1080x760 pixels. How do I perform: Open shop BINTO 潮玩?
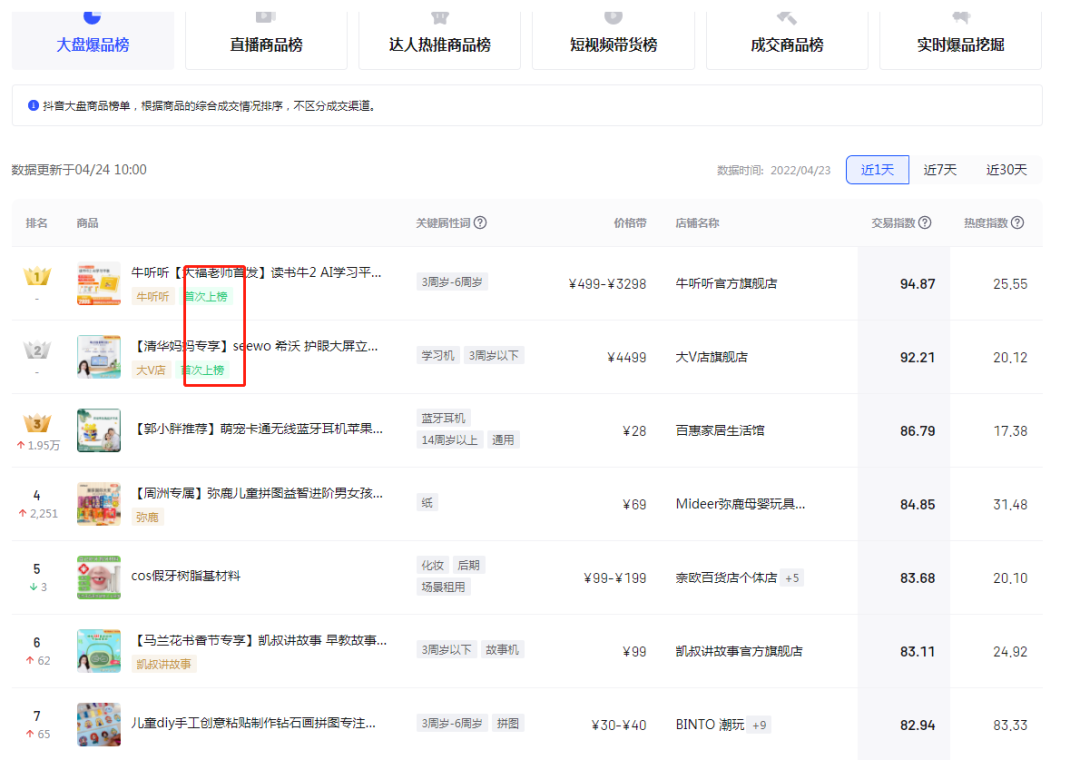click(x=709, y=724)
